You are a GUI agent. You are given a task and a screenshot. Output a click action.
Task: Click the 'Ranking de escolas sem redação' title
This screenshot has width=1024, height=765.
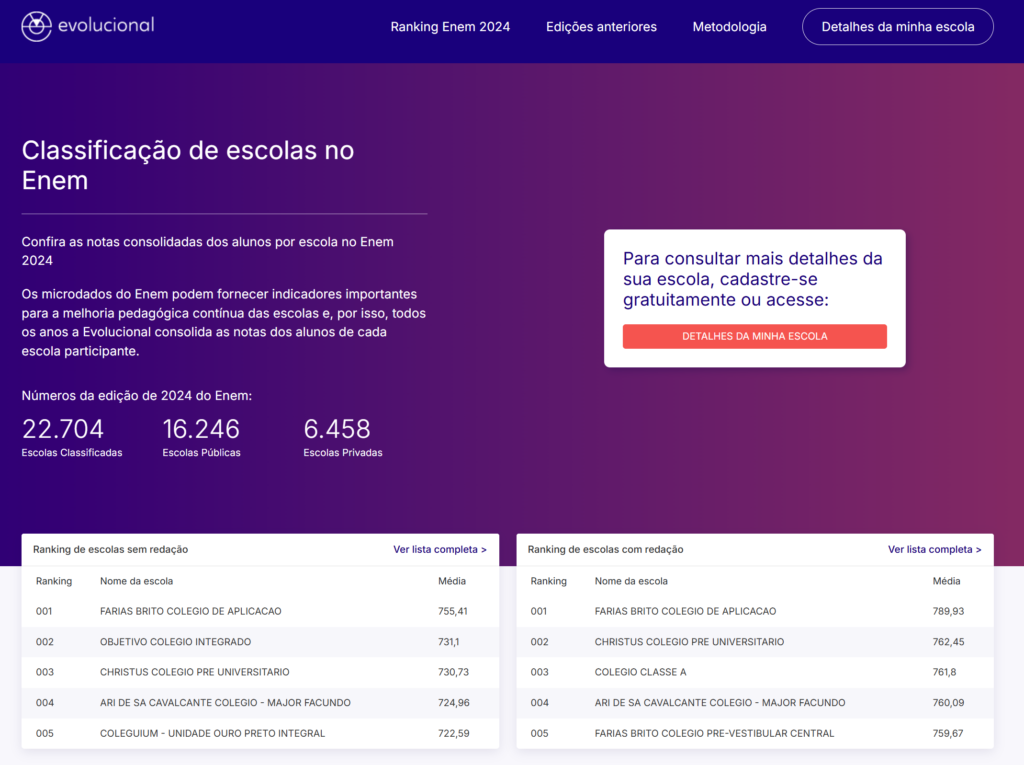tap(110, 549)
